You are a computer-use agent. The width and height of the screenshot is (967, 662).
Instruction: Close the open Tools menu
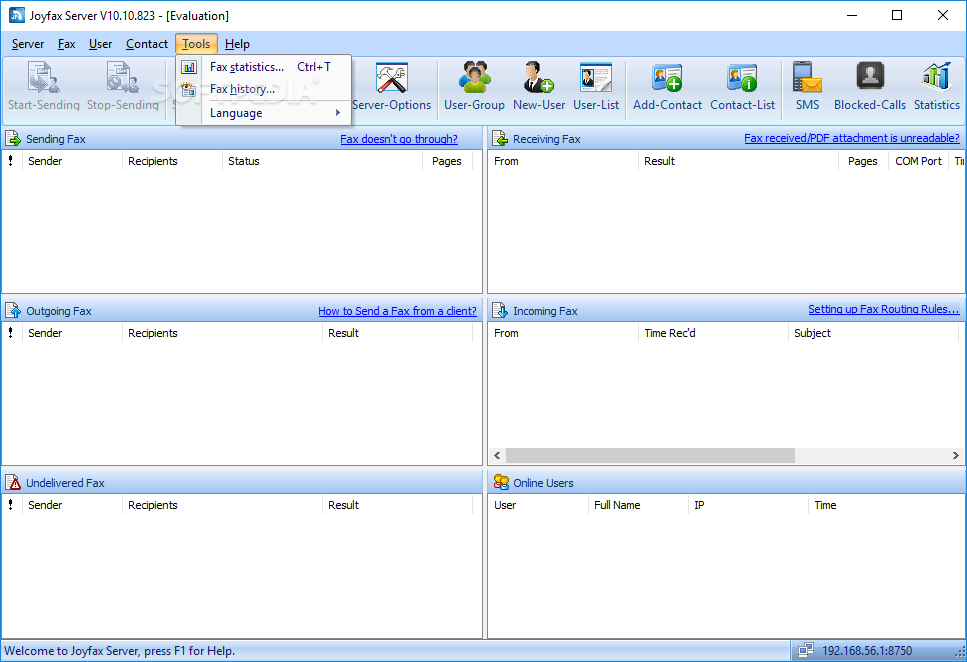tap(196, 44)
